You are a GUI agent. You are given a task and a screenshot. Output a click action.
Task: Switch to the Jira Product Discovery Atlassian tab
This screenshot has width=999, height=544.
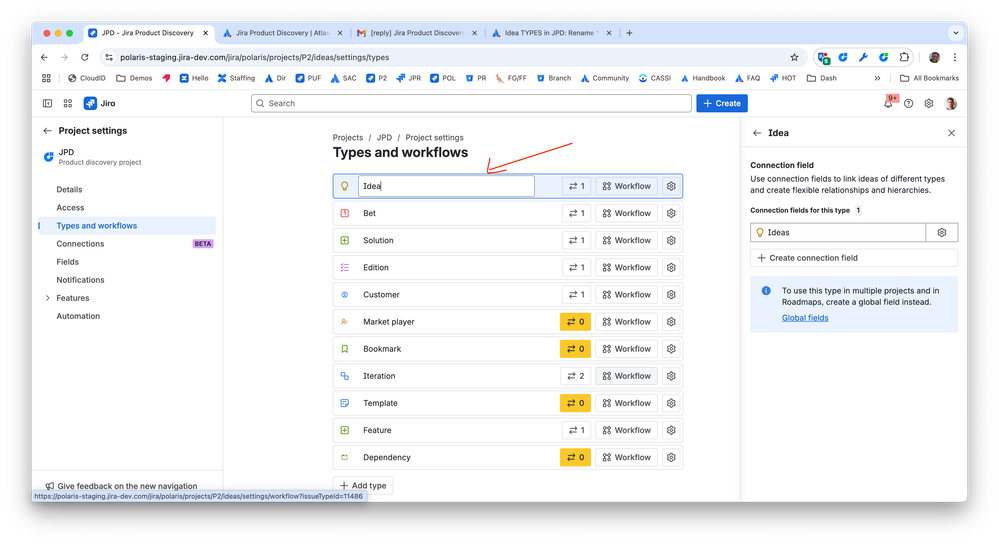(x=283, y=33)
